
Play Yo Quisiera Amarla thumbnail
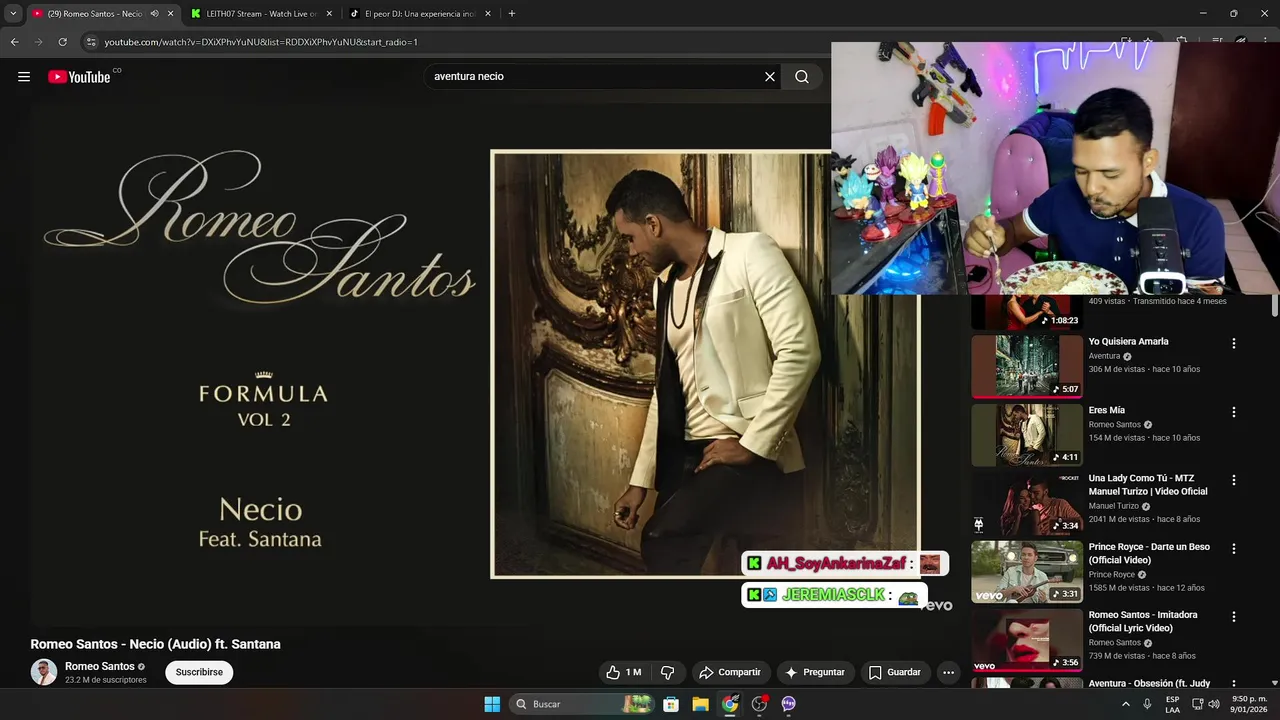pos(1027,366)
